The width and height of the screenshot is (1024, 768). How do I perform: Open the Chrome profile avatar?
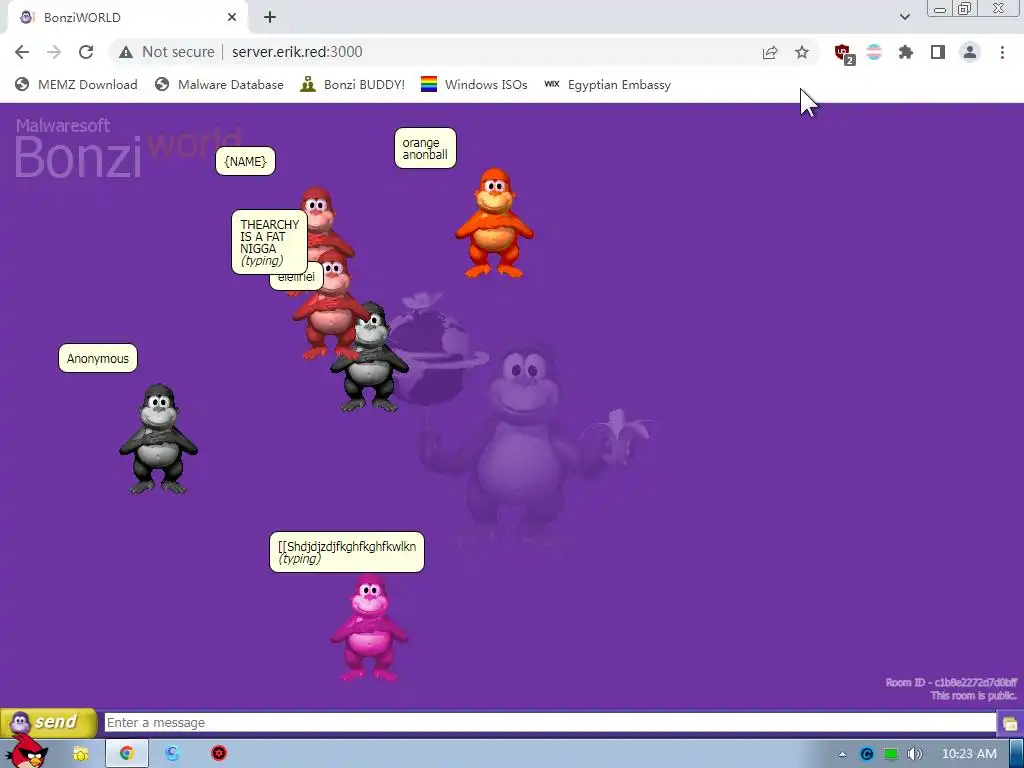coord(970,52)
